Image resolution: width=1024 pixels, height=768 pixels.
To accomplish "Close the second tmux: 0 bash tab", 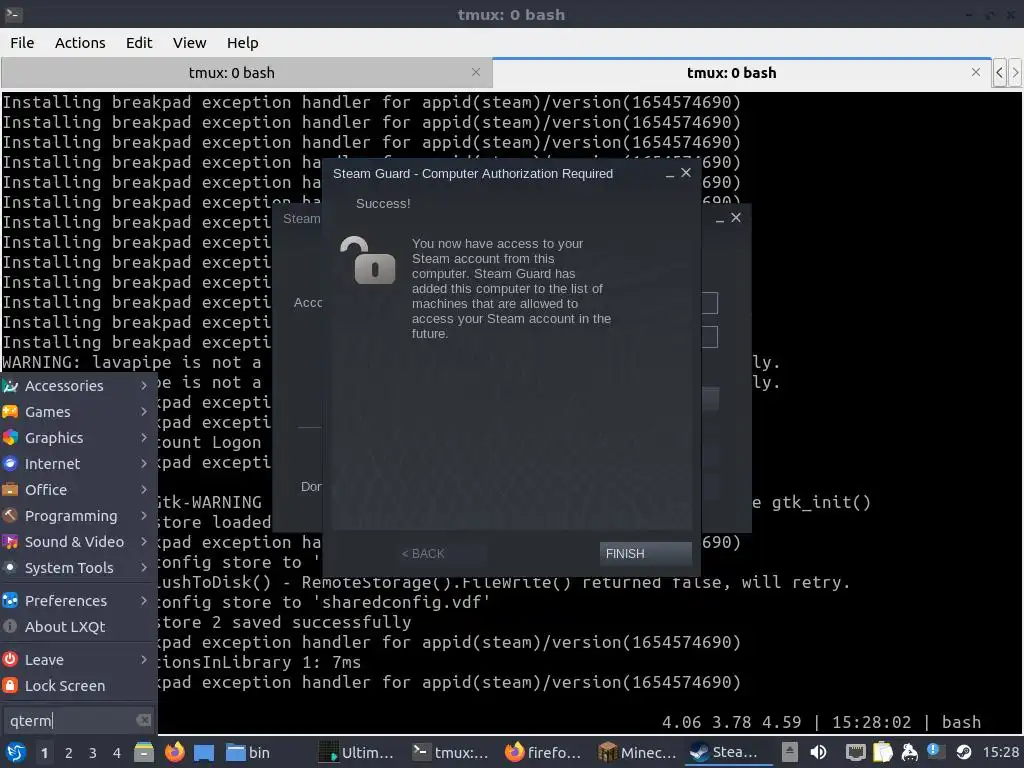I will (x=976, y=72).
